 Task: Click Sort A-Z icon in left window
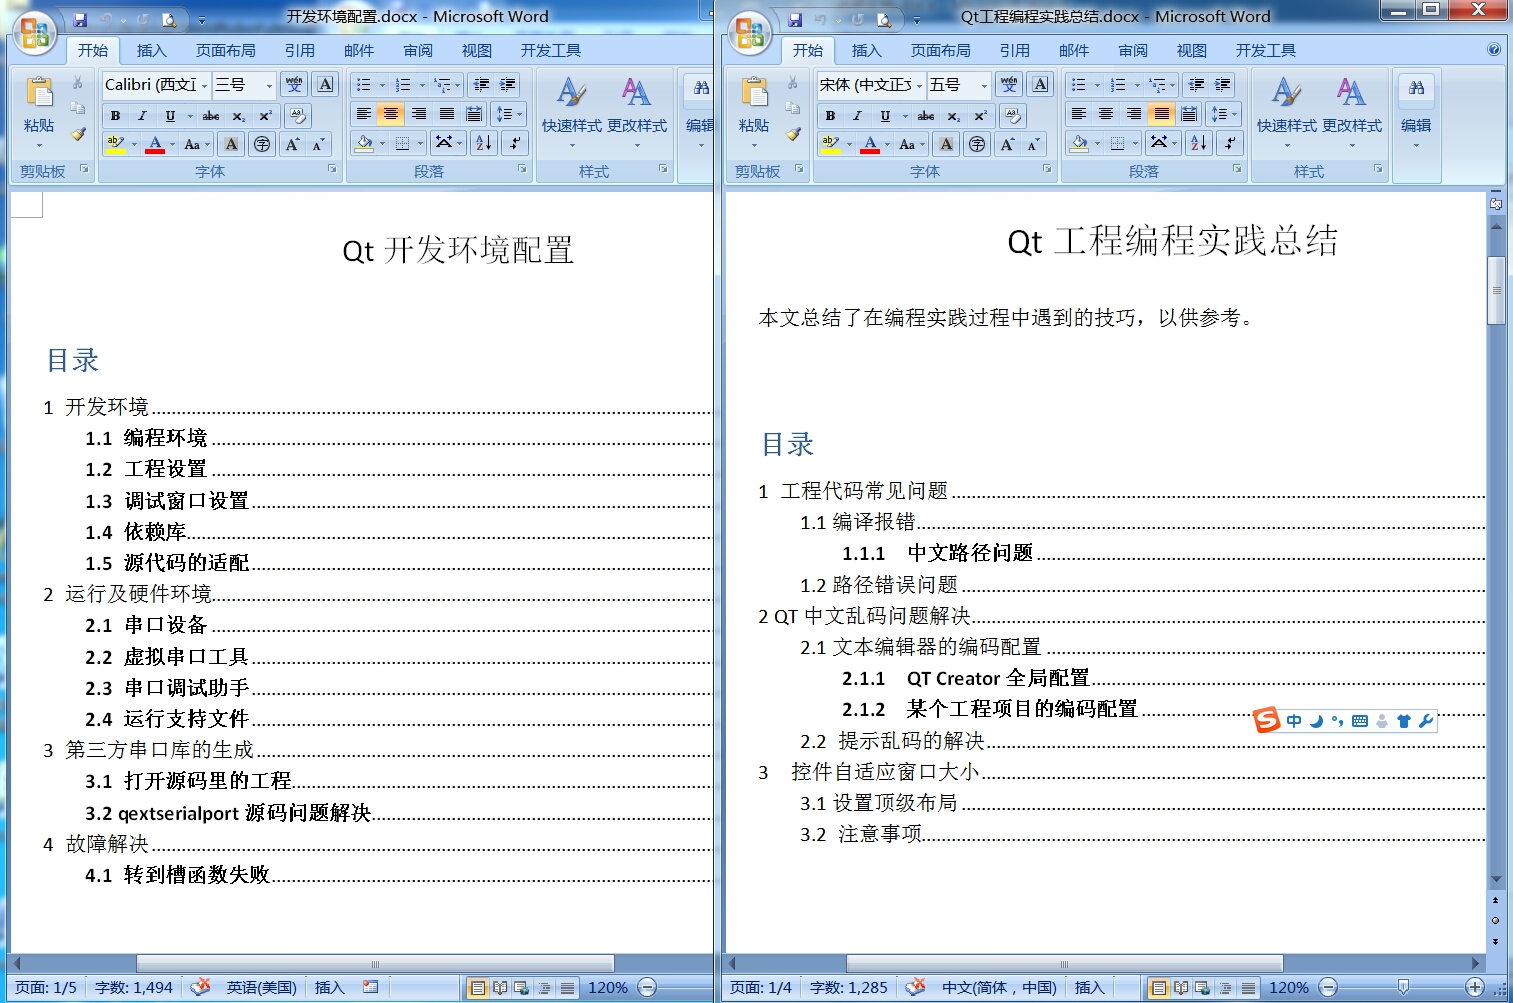pyautogui.click(x=484, y=143)
